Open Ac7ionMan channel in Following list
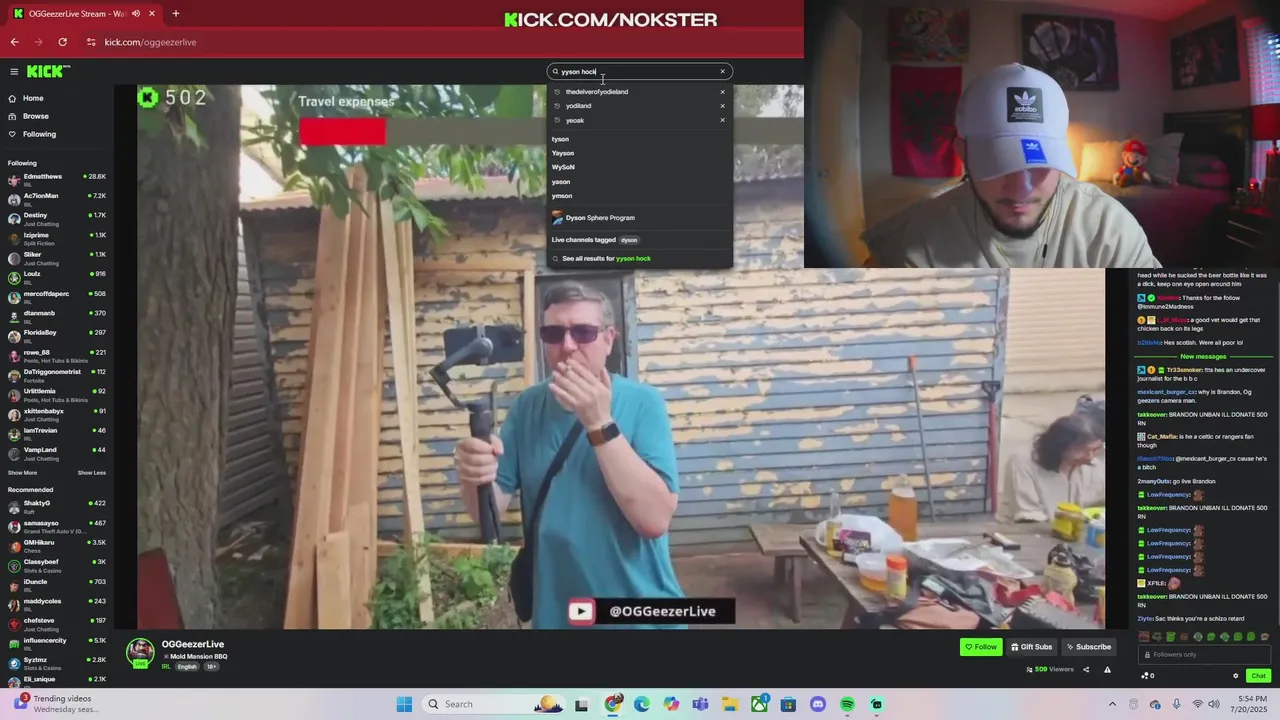The image size is (1280, 720). click(x=57, y=198)
